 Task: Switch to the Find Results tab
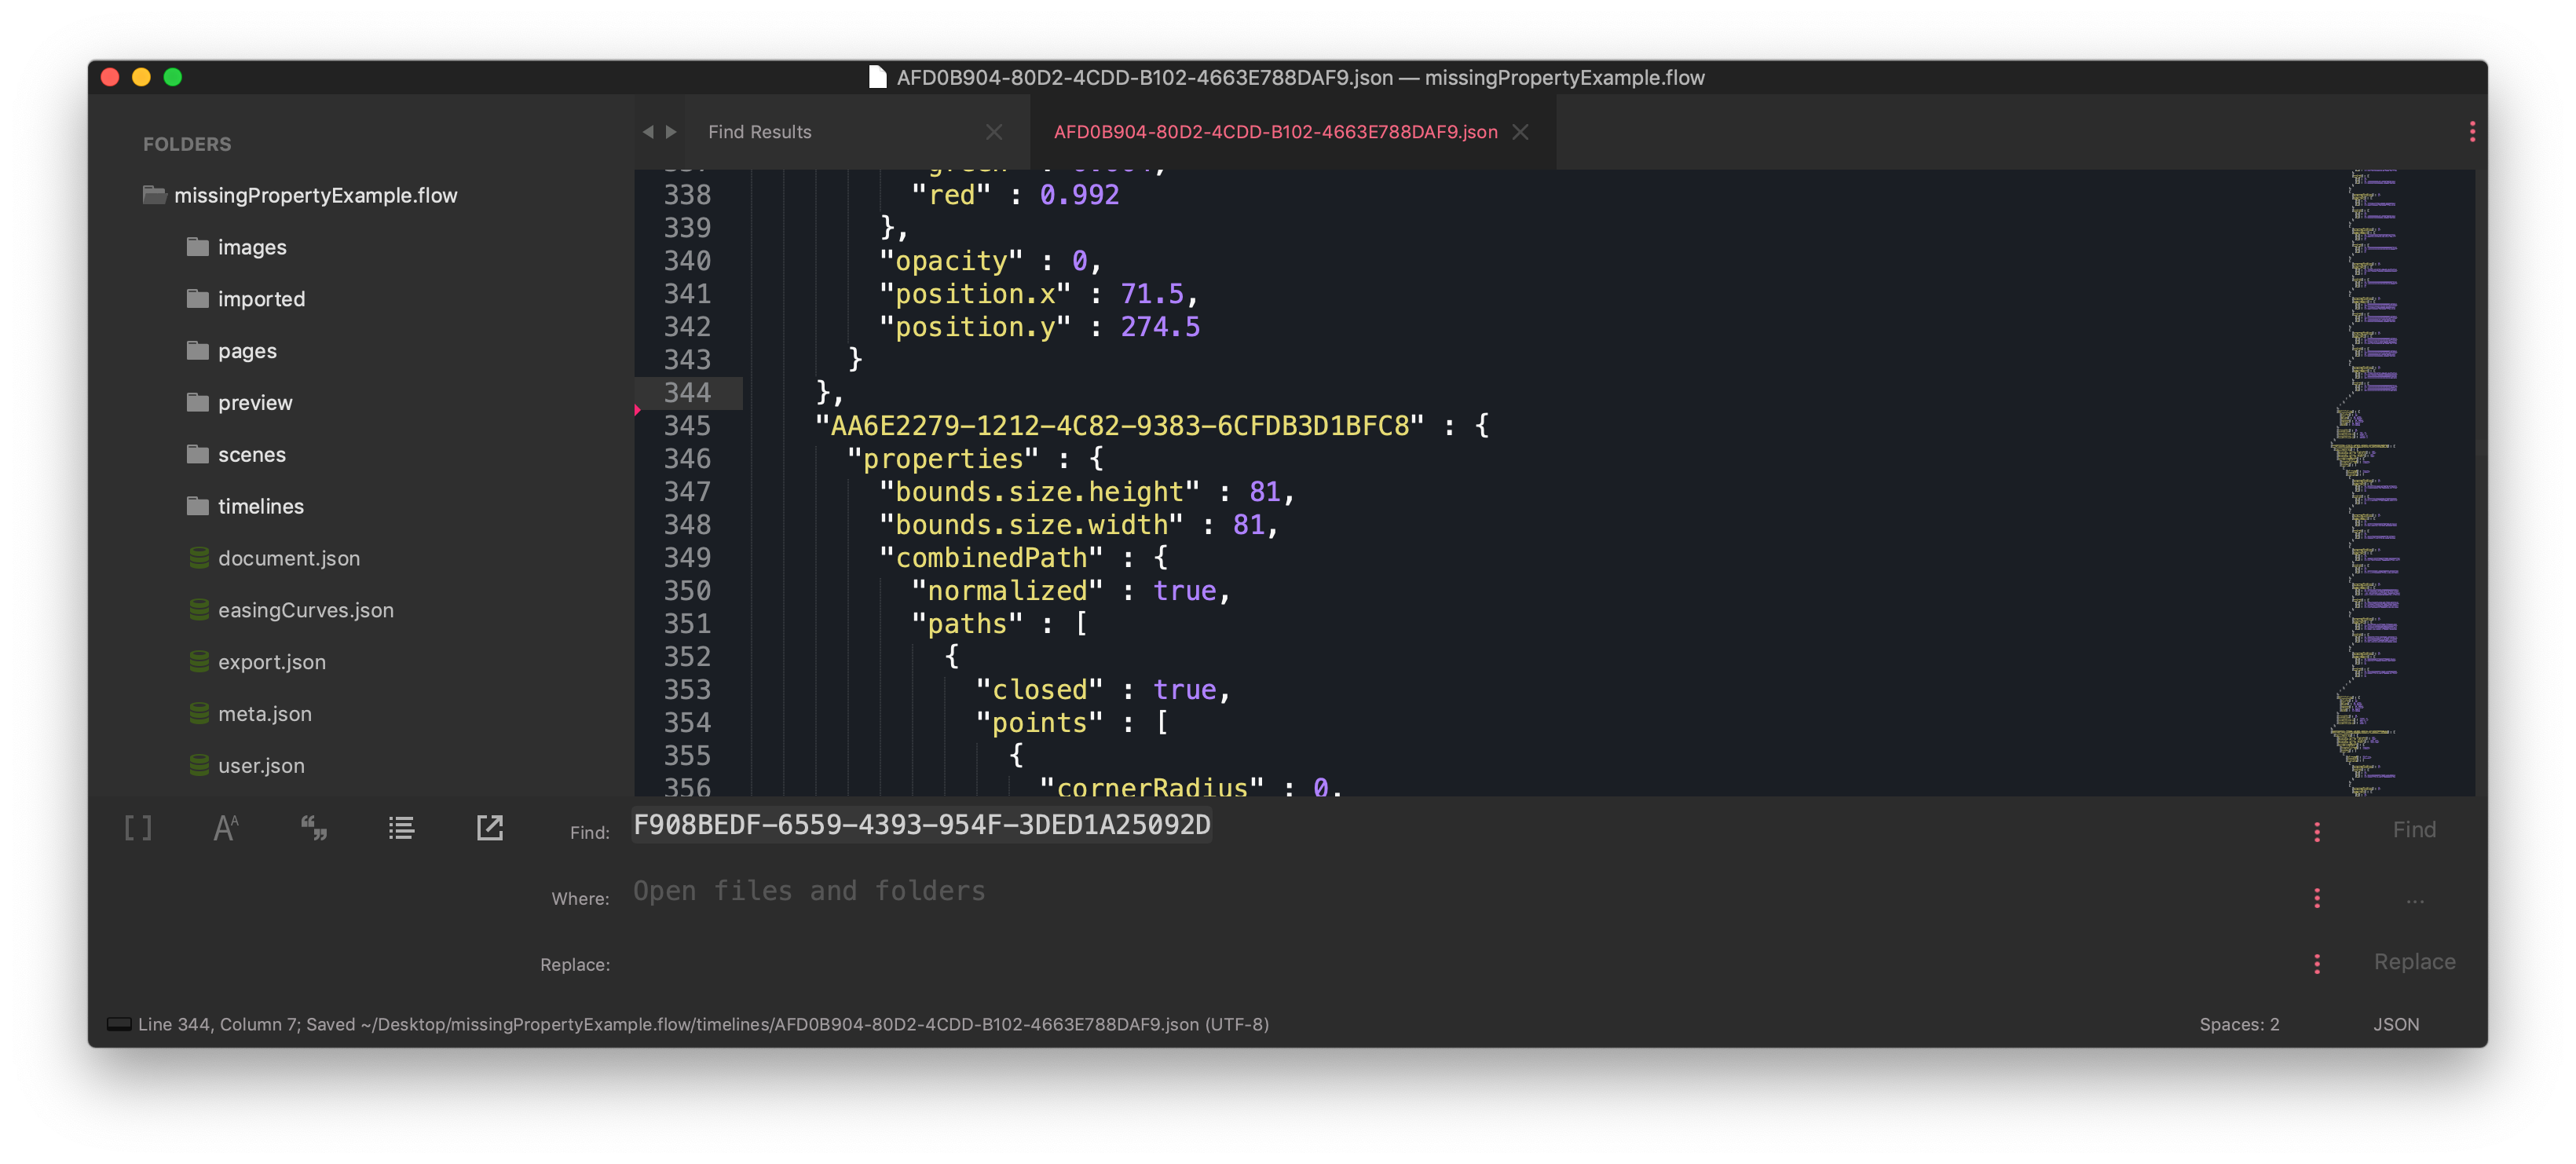tap(760, 131)
